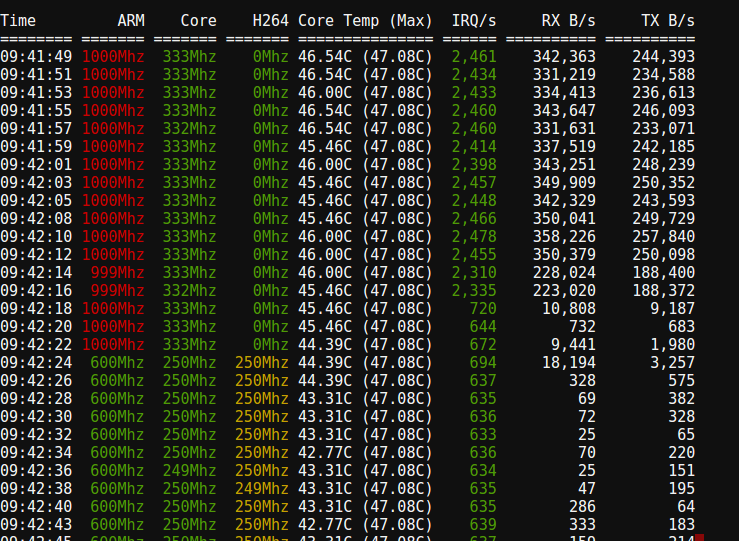
Task: Click the 600Mhz ARM value at 09:42:24
Action: tap(117, 362)
